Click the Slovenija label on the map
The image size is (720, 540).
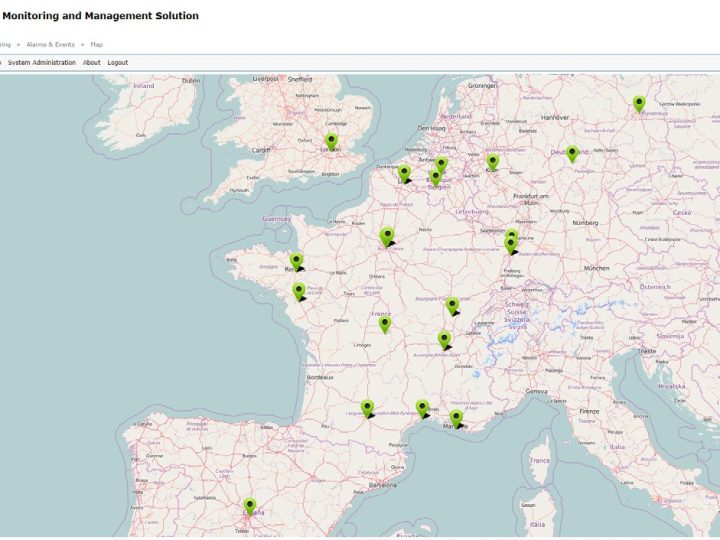coord(670,336)
